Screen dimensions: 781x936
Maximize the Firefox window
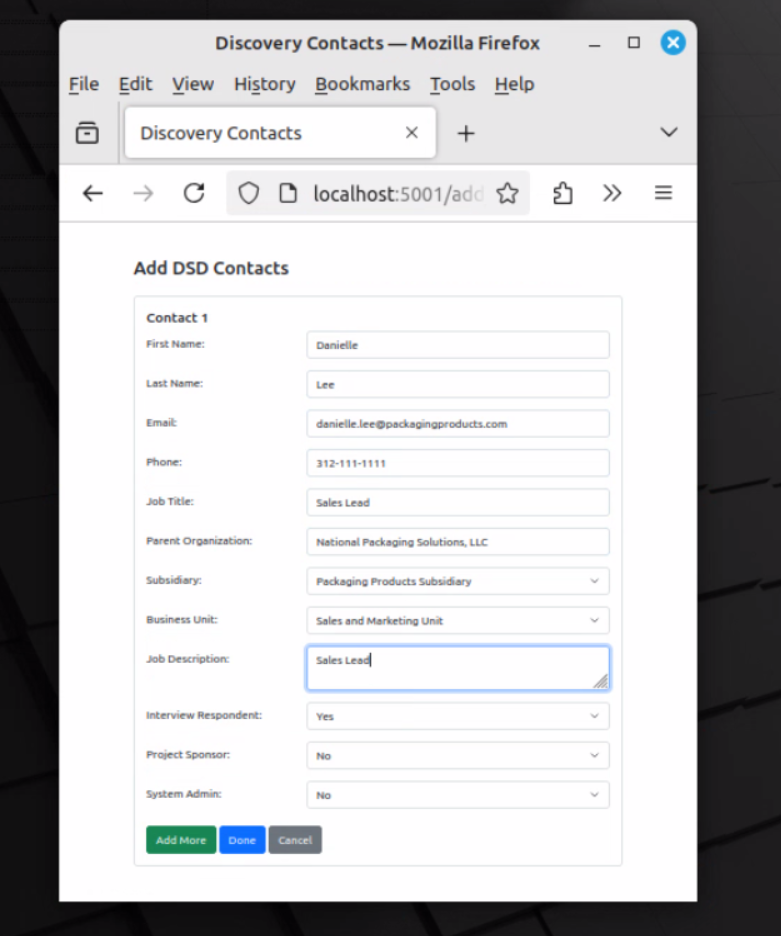tap(634, 43)
